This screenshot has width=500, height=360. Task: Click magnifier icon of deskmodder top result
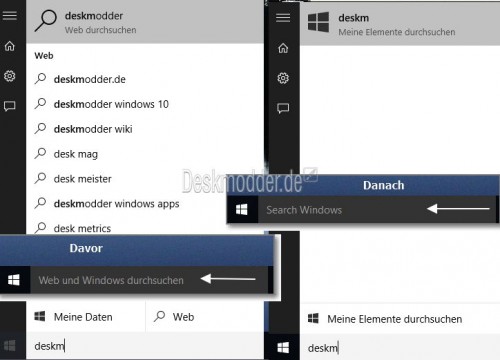(46, 21)
